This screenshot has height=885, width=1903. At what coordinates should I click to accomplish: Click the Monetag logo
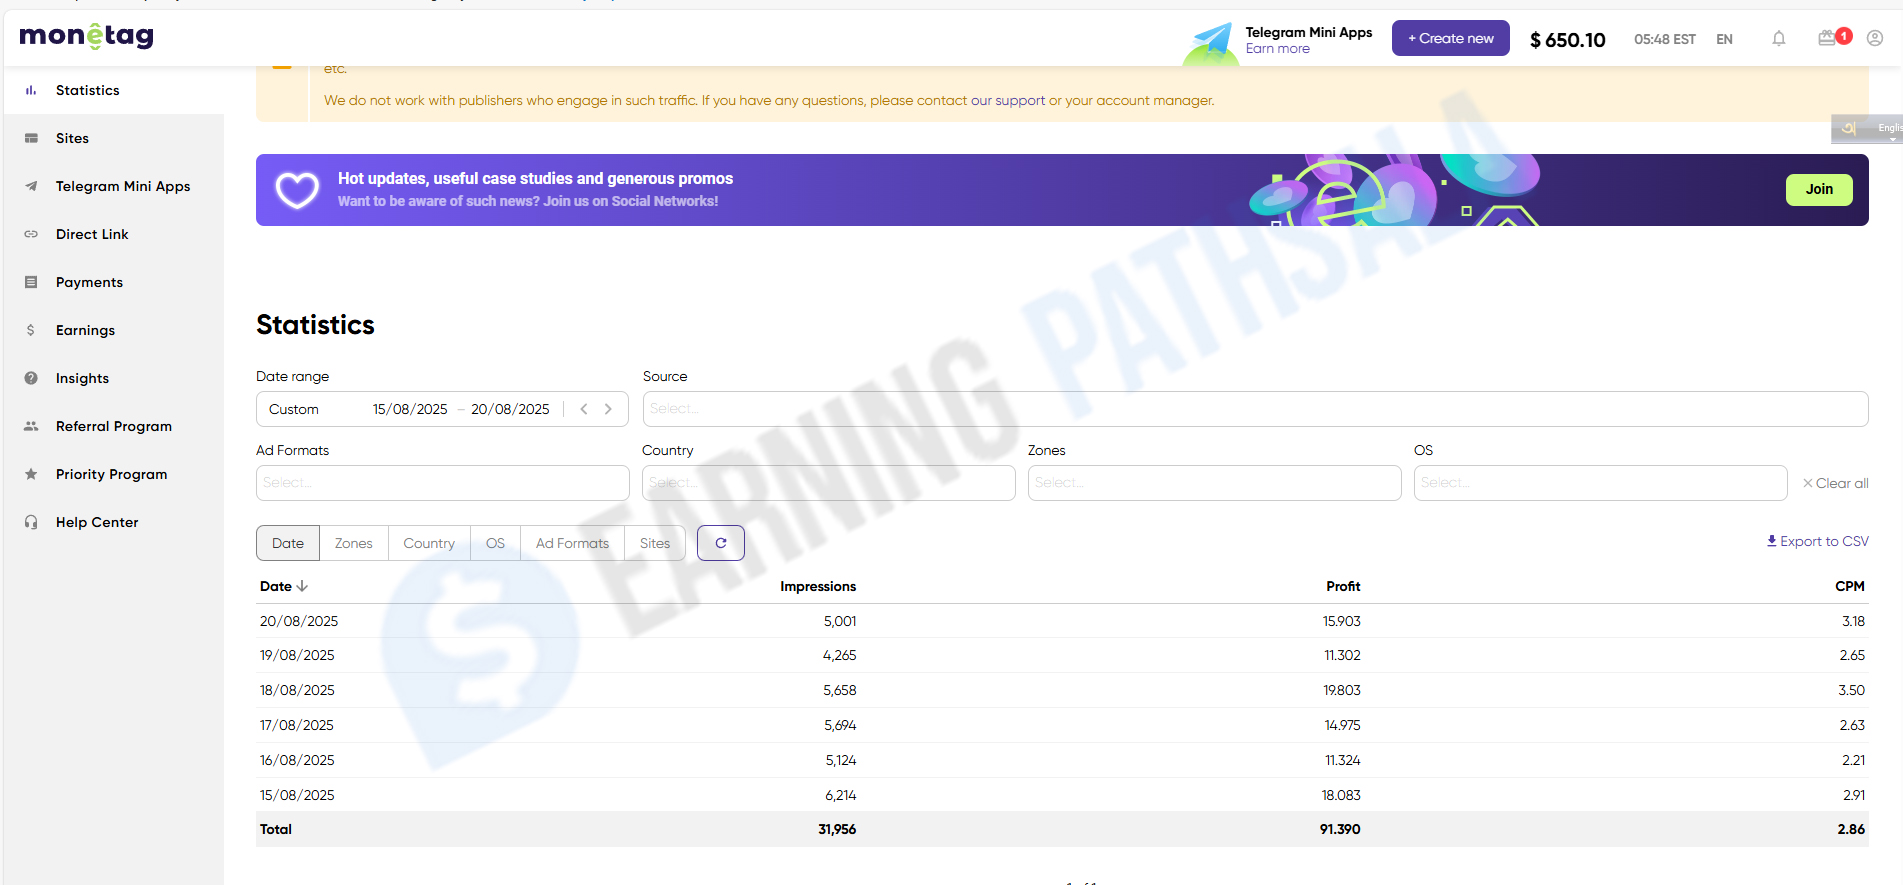pos(87,37)
